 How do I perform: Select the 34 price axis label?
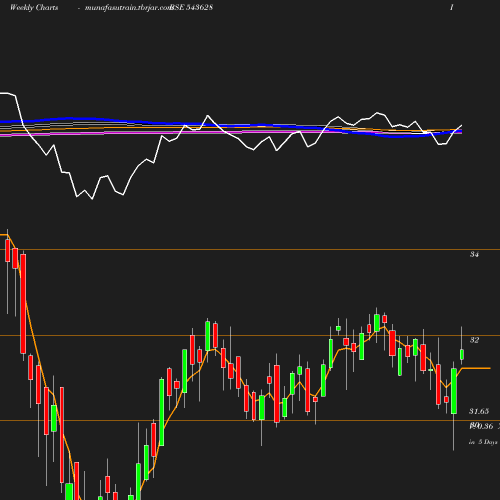[474, 254]
